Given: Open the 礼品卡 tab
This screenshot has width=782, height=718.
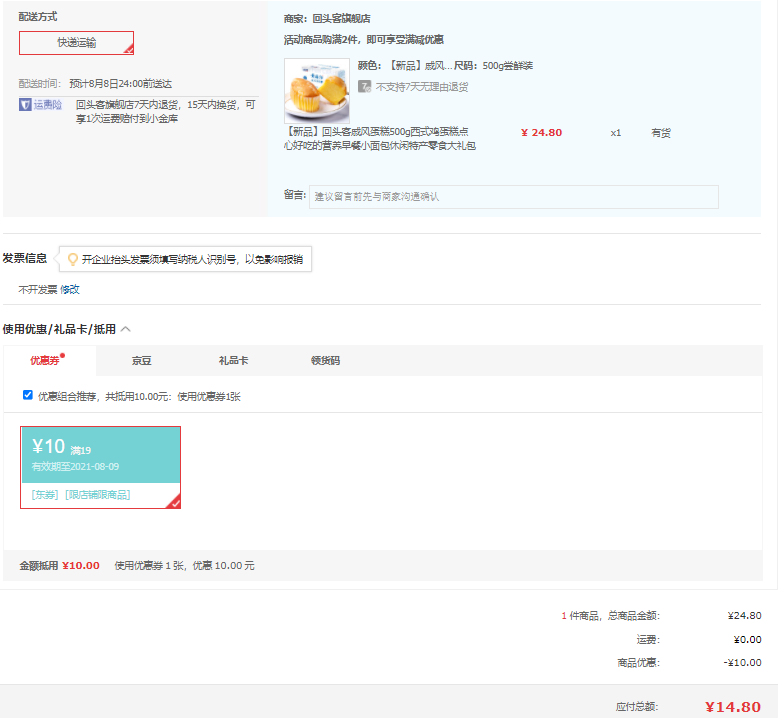Looking at the screenshot, I should coord(233,360).
